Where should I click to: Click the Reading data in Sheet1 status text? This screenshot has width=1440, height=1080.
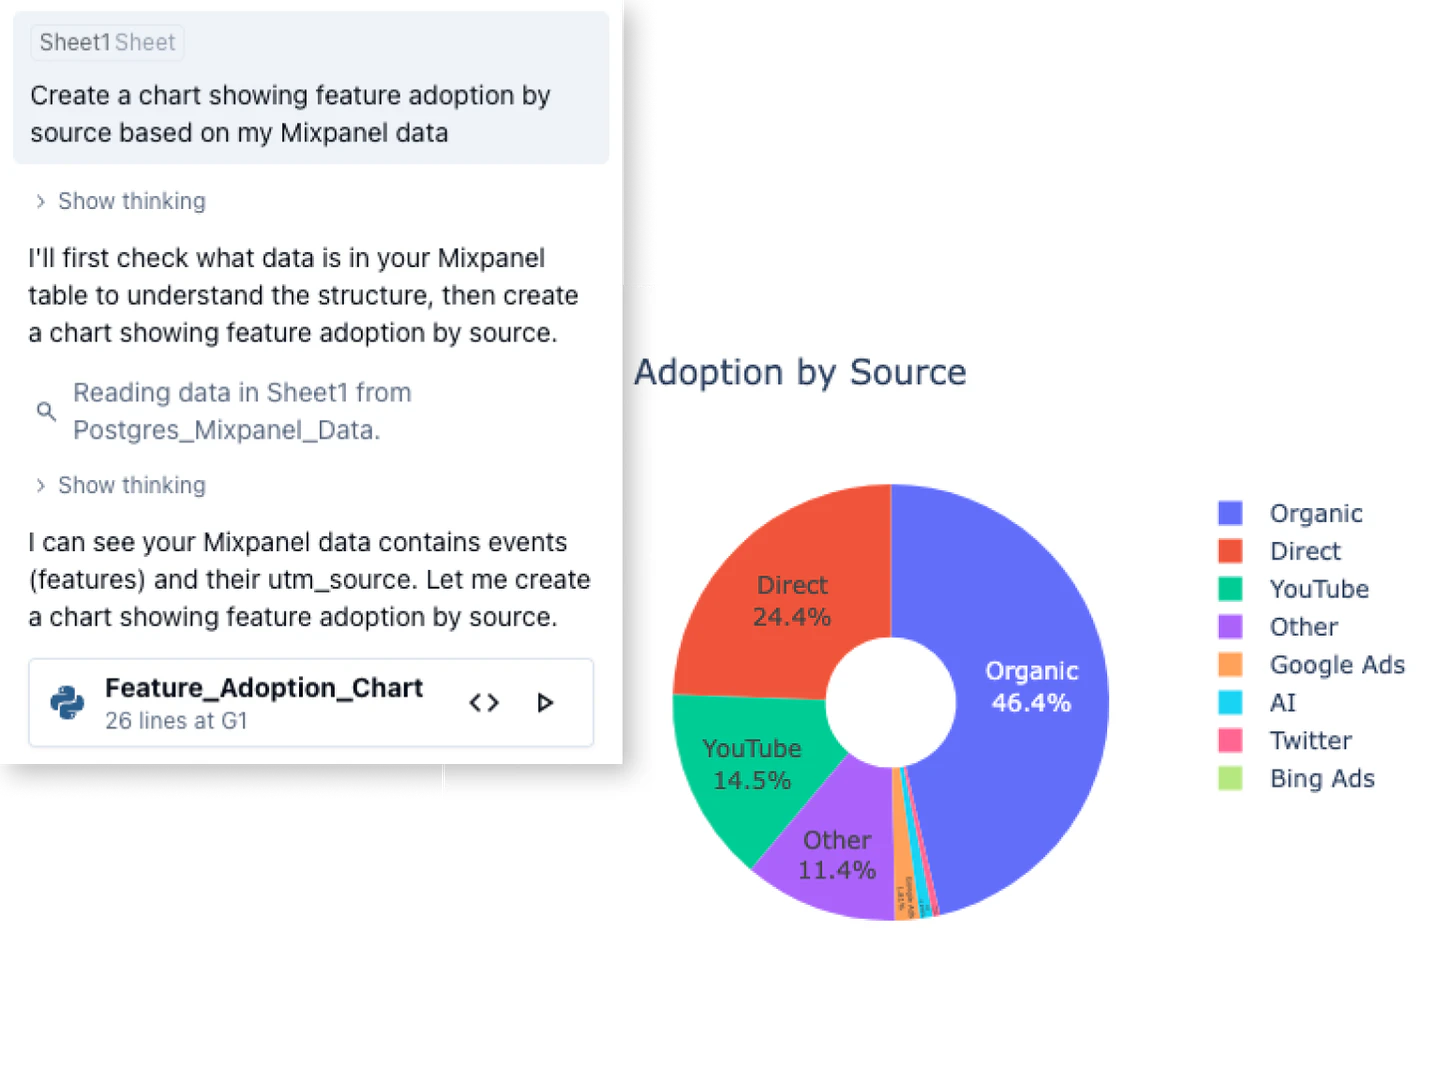(x=241, y=411)
